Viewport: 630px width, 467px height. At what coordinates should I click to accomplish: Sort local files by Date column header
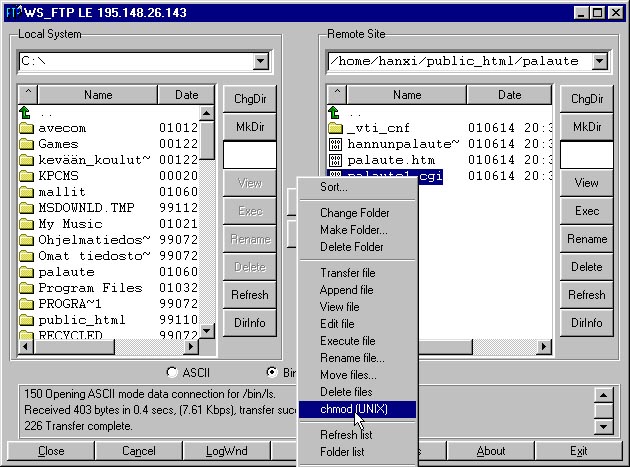point(186,95)
